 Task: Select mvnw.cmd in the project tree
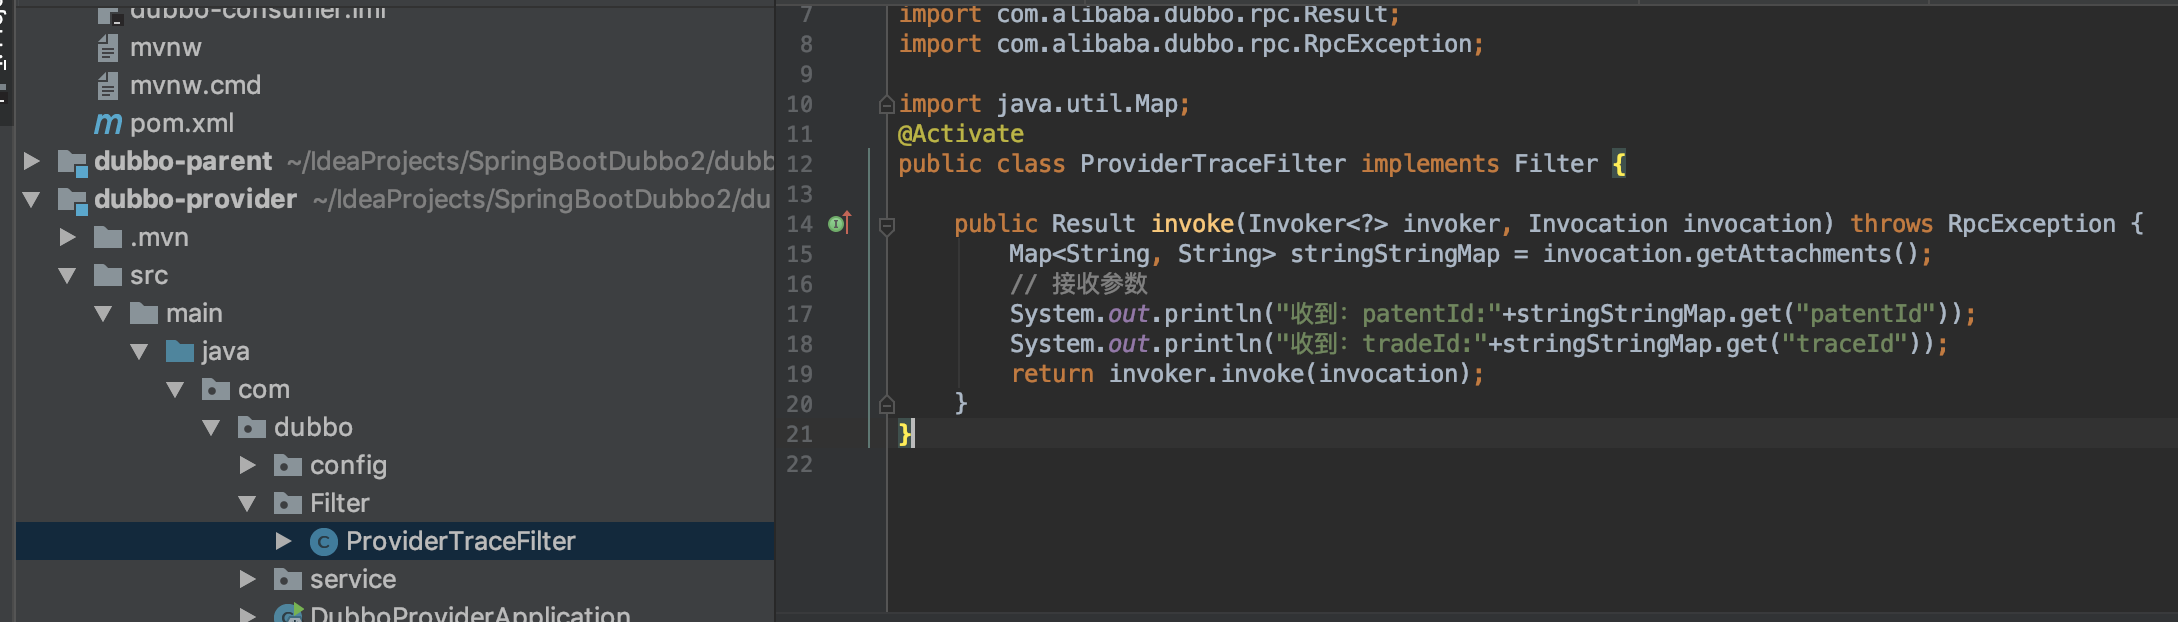[x=395, y=86]
